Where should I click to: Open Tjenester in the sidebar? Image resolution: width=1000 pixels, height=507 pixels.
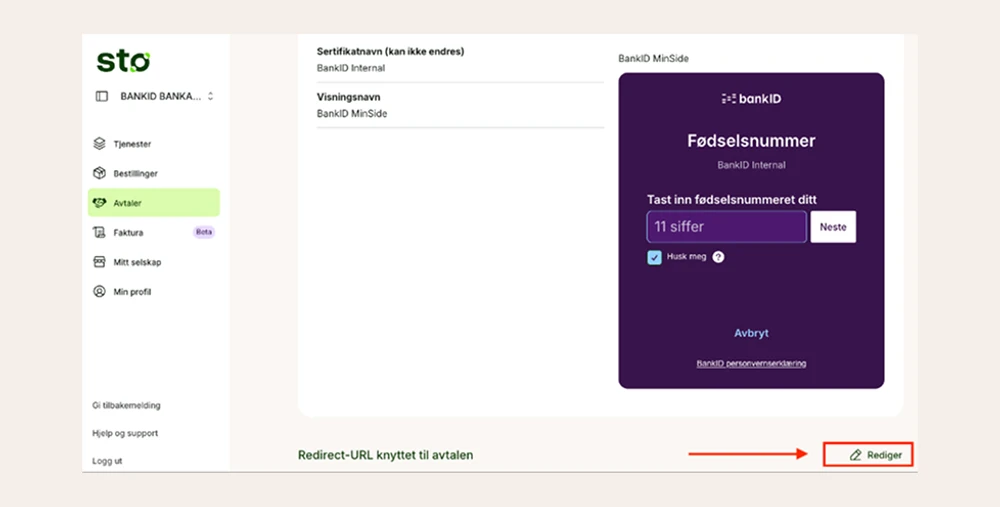[x=132, y=144]
